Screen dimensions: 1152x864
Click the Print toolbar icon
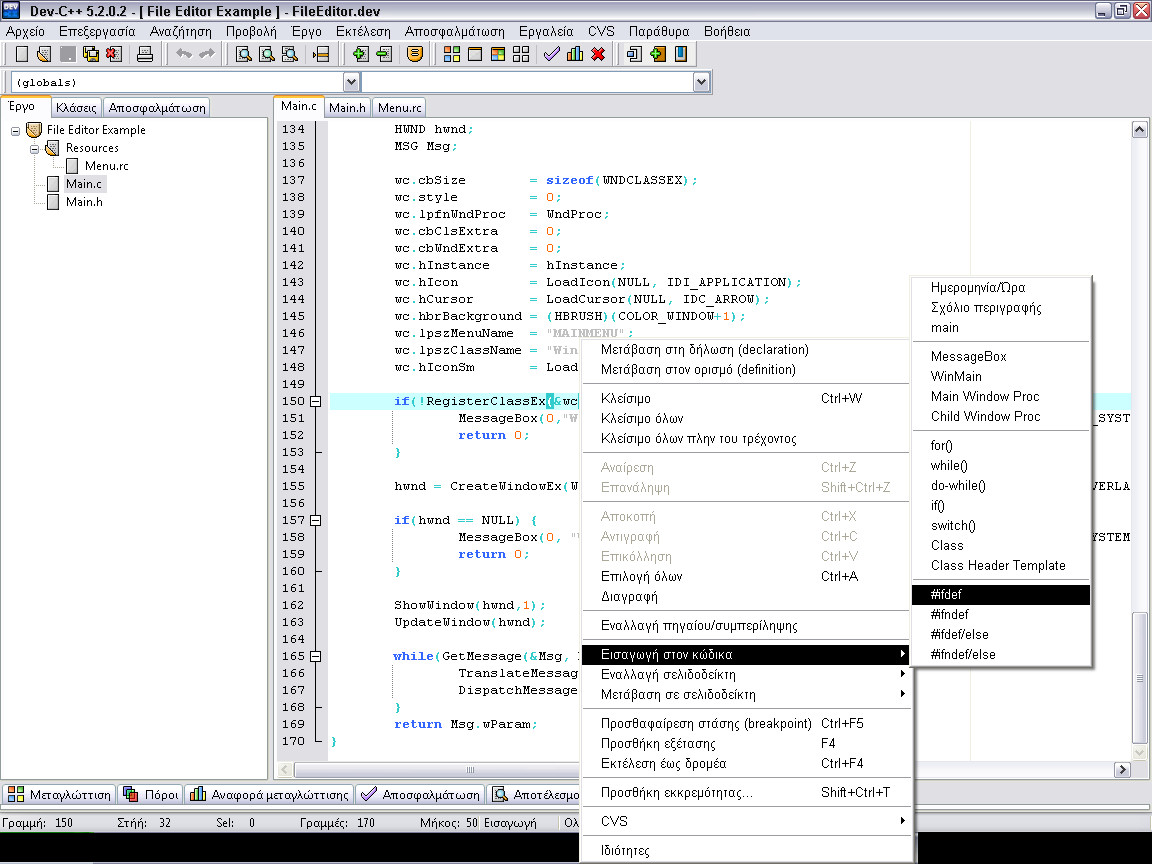145,54
